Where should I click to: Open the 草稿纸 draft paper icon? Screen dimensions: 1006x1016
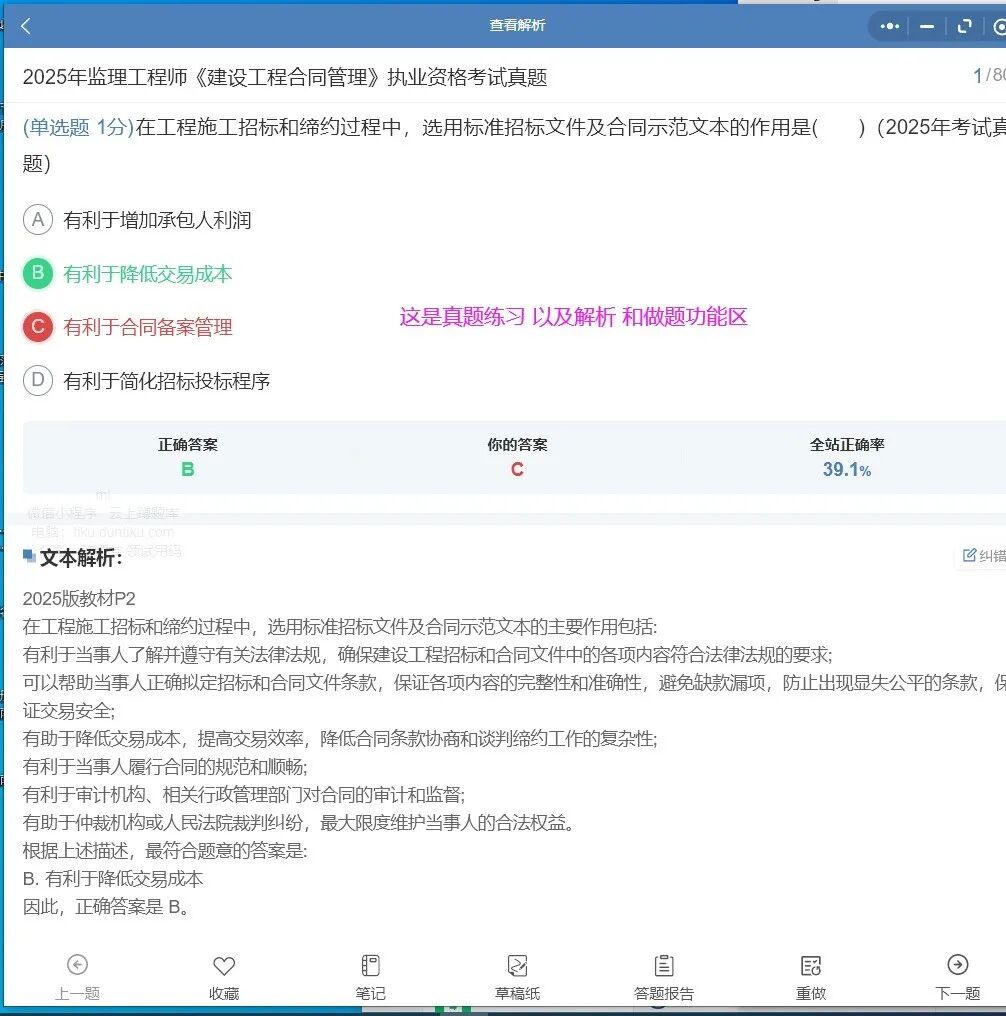[516, 966]
